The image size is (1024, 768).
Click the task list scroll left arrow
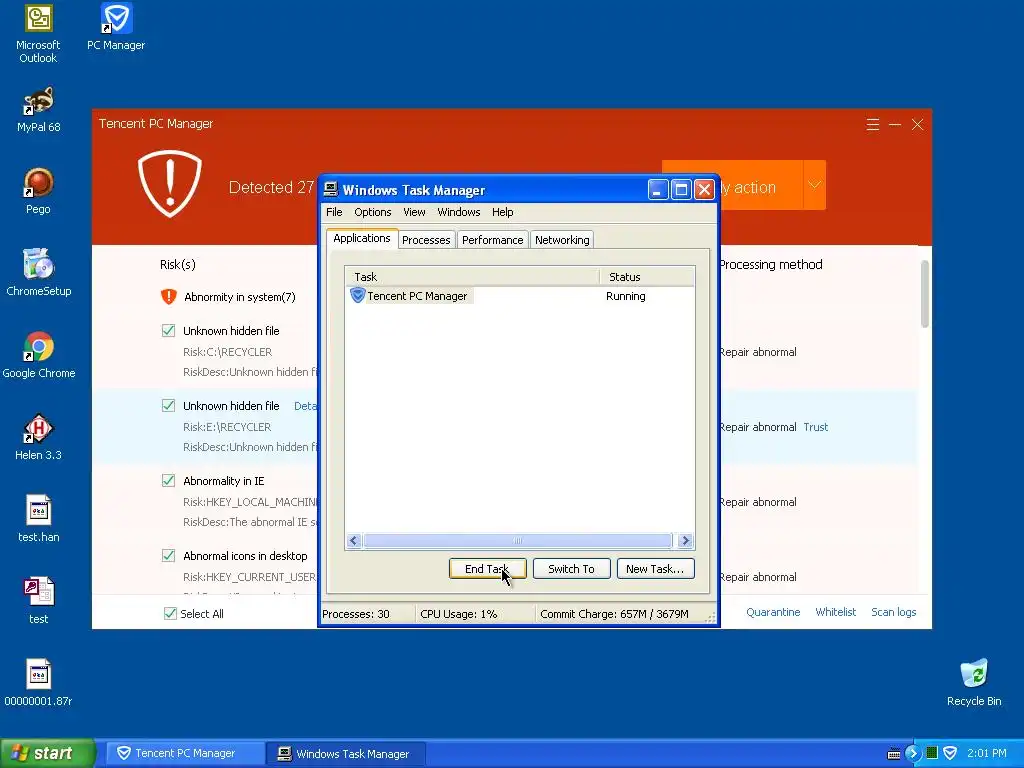tap(354, 541)
